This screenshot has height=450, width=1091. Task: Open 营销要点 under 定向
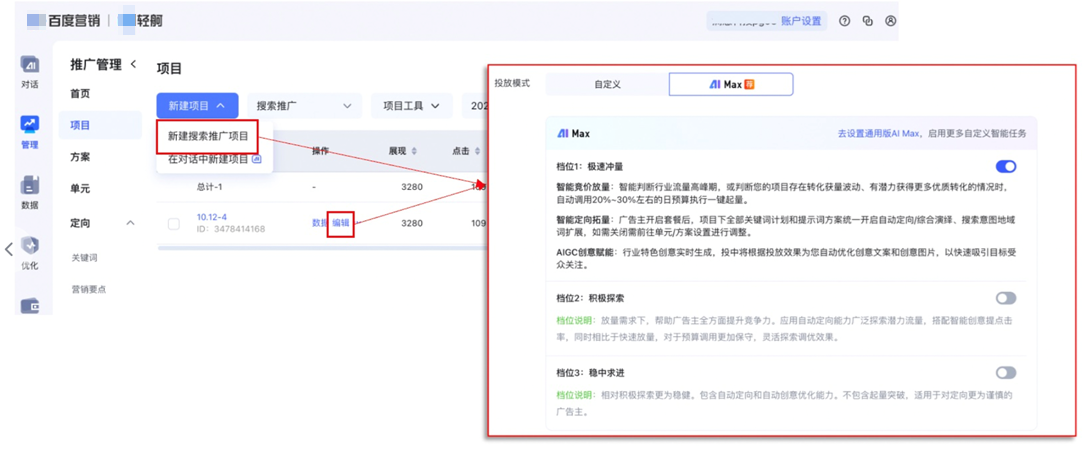tap(88, 289)
